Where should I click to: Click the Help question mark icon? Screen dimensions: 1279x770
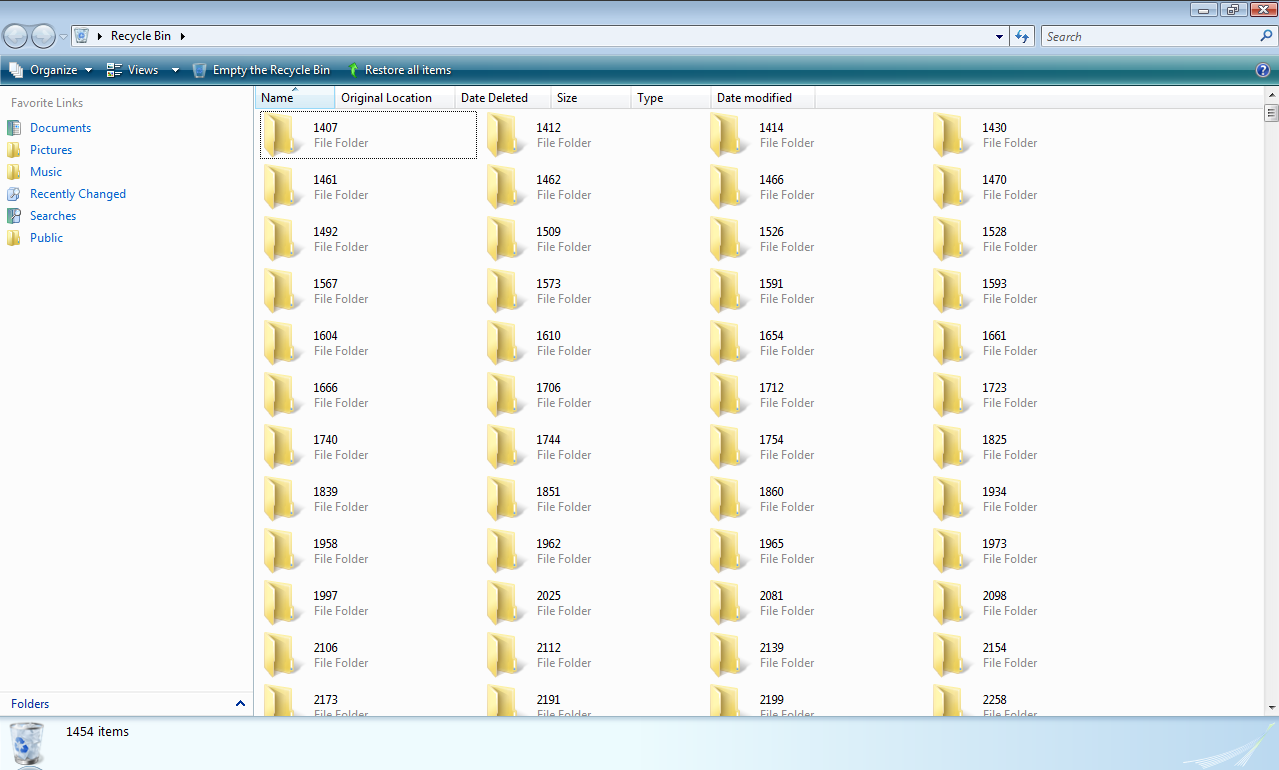(1262, 70)
